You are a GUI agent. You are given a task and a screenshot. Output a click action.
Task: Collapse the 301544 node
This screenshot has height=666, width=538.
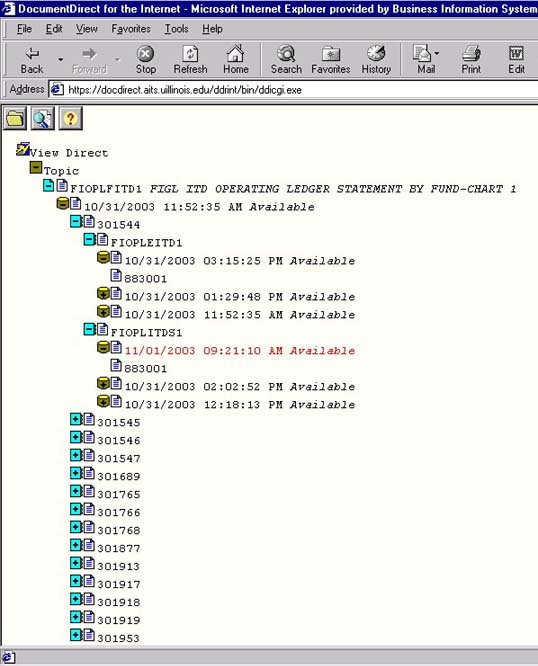(76, 221)
